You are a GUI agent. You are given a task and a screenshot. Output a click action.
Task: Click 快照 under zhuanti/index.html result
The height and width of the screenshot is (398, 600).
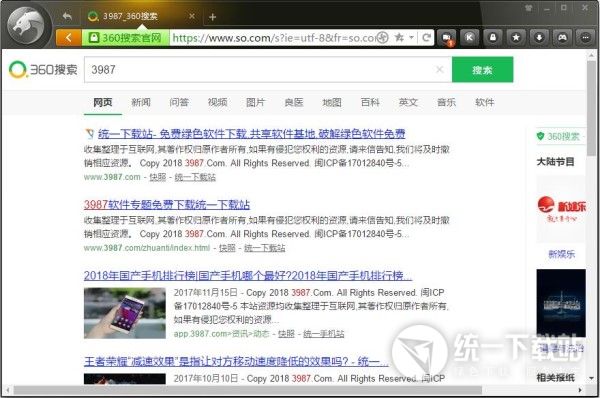227,248
